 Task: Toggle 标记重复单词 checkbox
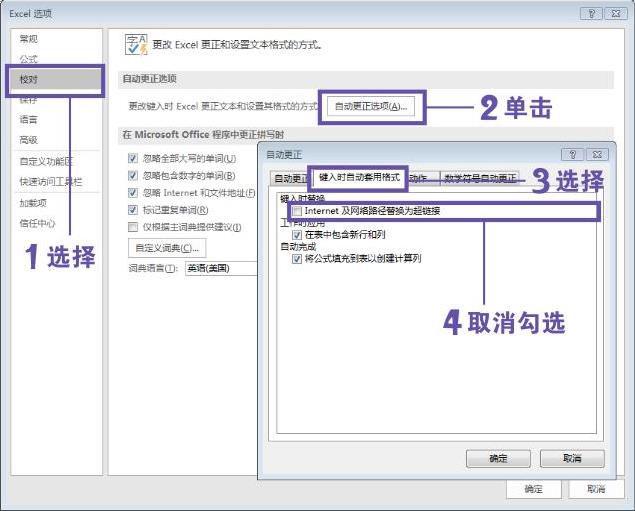tap(132, 210)
